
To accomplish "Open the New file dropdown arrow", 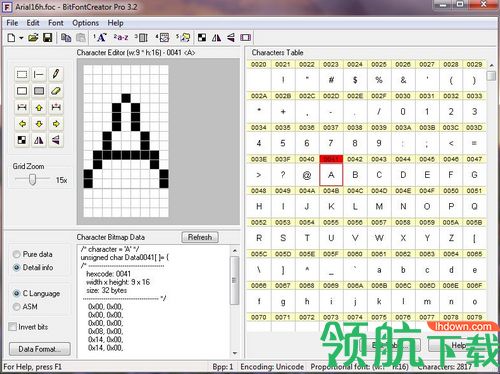I will (21, 38).
